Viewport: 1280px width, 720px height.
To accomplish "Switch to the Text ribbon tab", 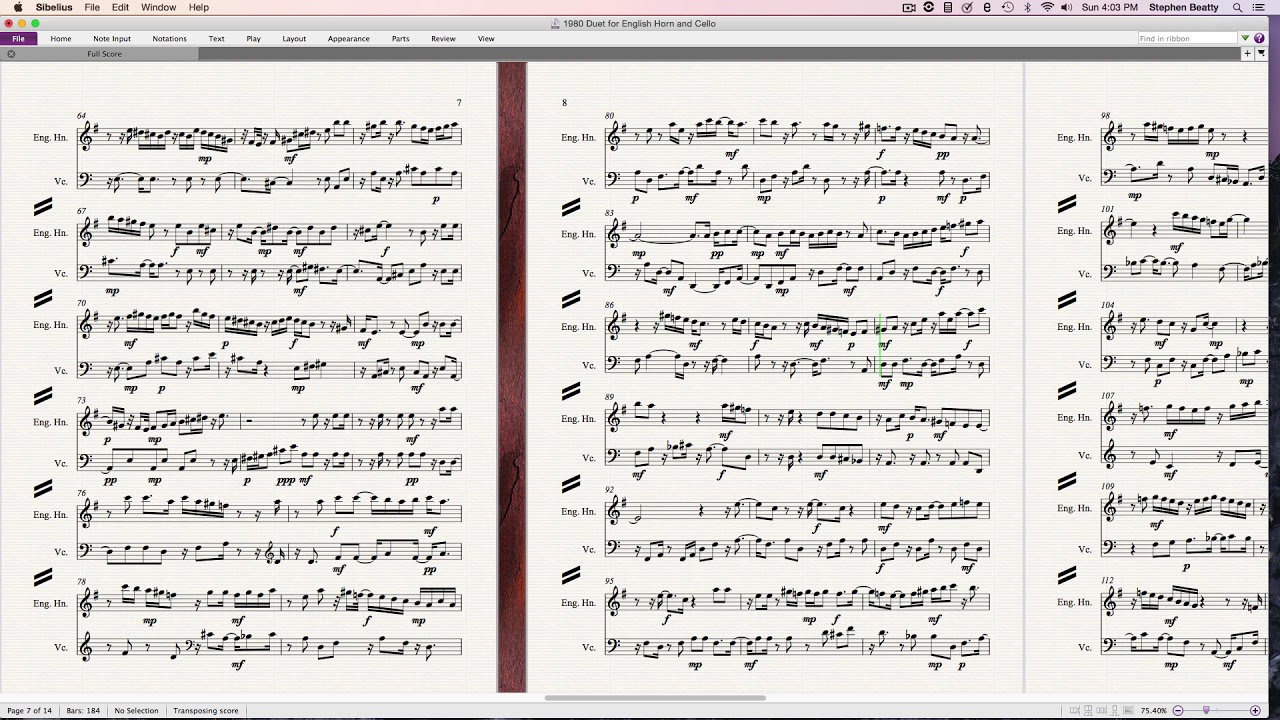I will [x=216, y=38].
